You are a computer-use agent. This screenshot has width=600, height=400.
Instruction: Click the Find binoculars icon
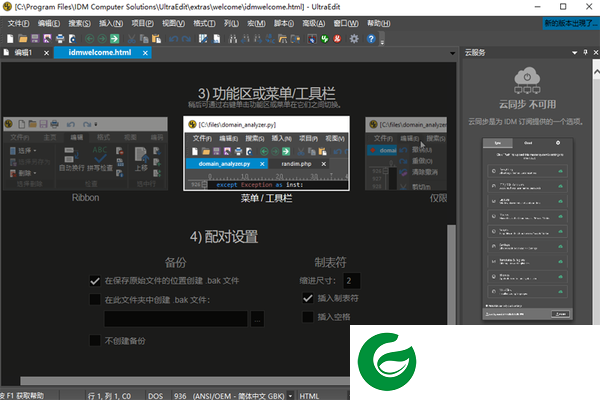pyautogui.click(x=233, y=39)
